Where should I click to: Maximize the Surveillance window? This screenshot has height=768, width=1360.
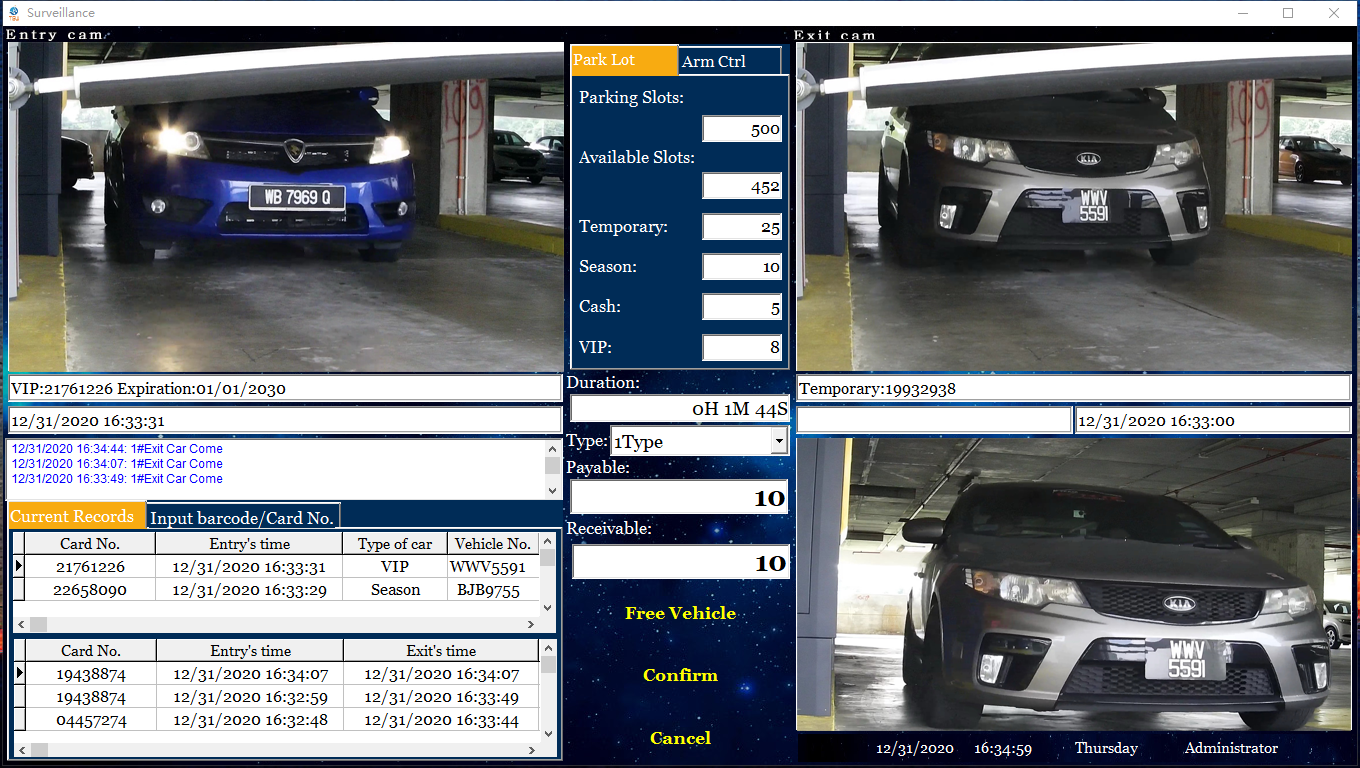1288,13
